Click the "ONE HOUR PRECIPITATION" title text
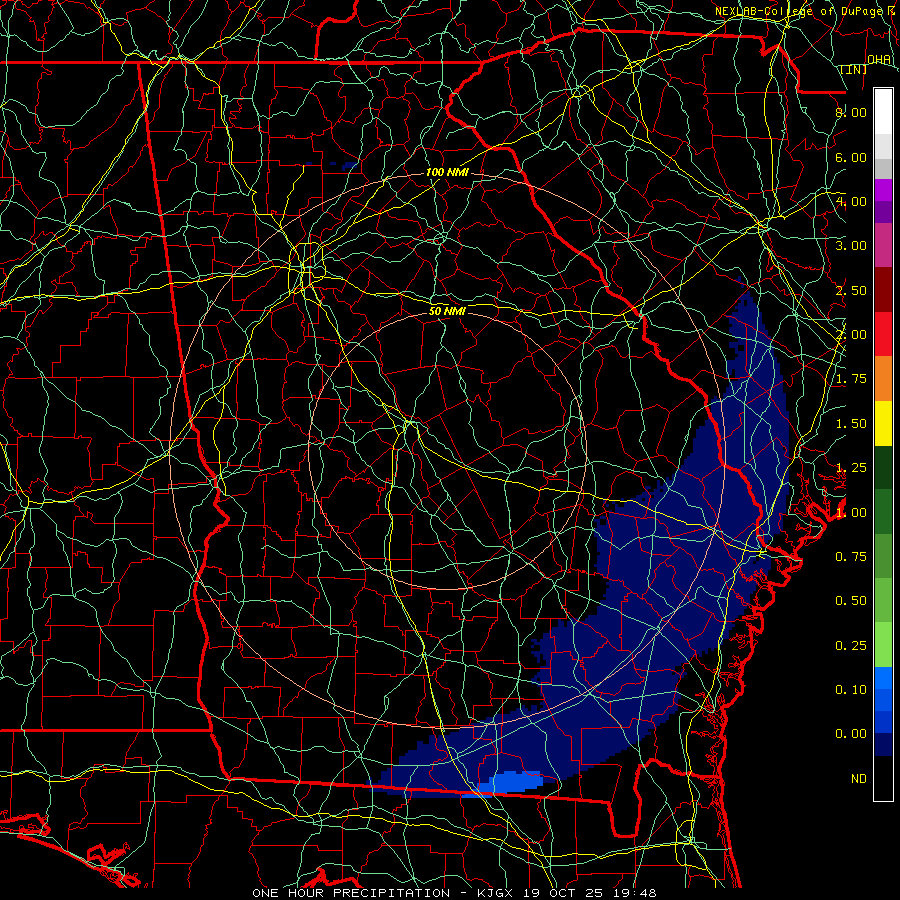The image size is (900, 900). coord(351,893)
